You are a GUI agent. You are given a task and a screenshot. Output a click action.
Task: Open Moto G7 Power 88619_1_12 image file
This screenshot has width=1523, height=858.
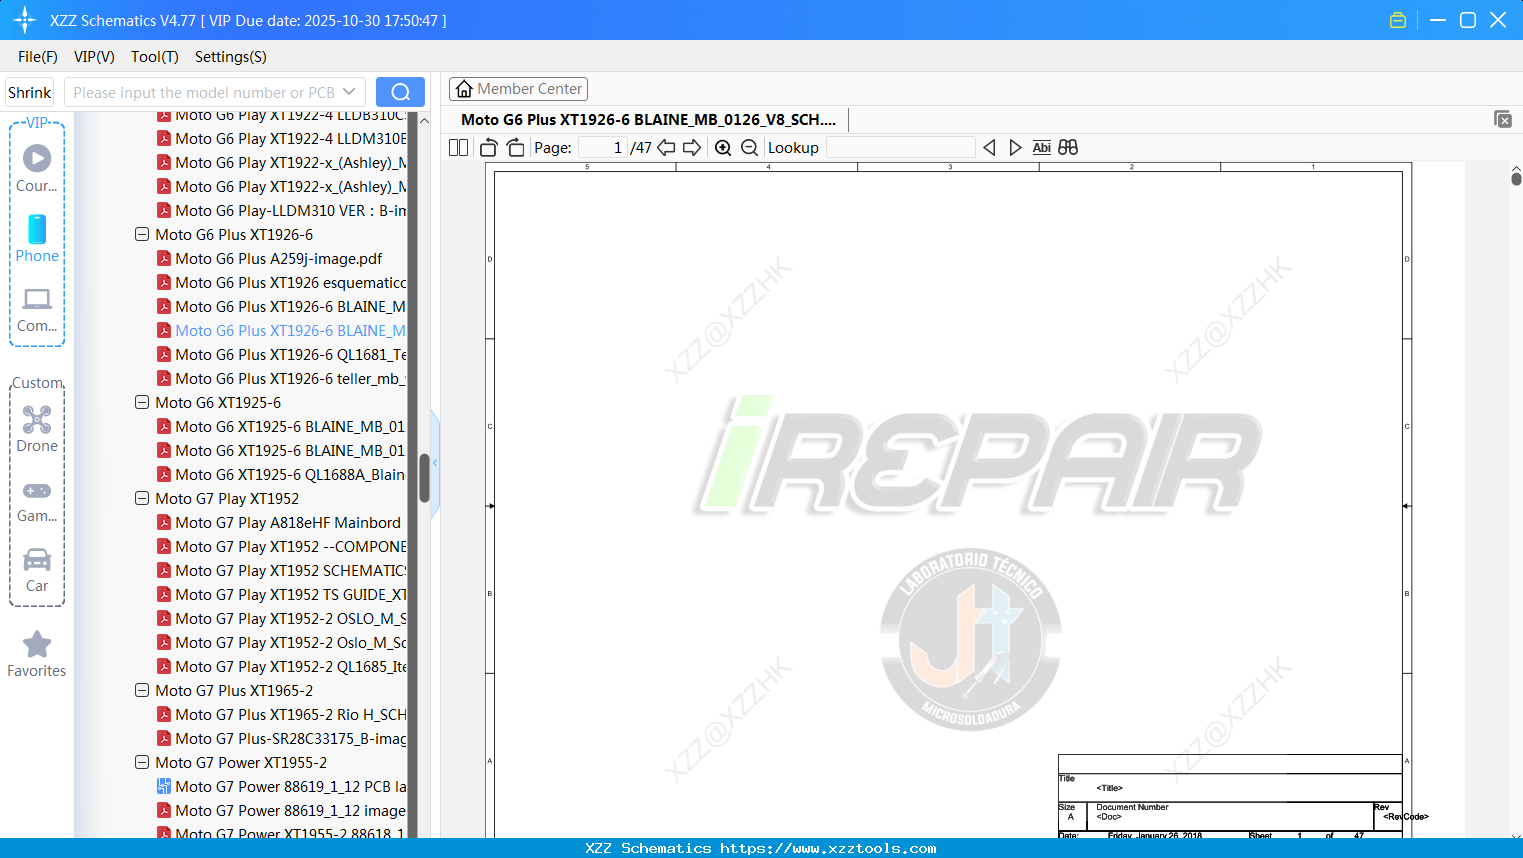[282, 811]
